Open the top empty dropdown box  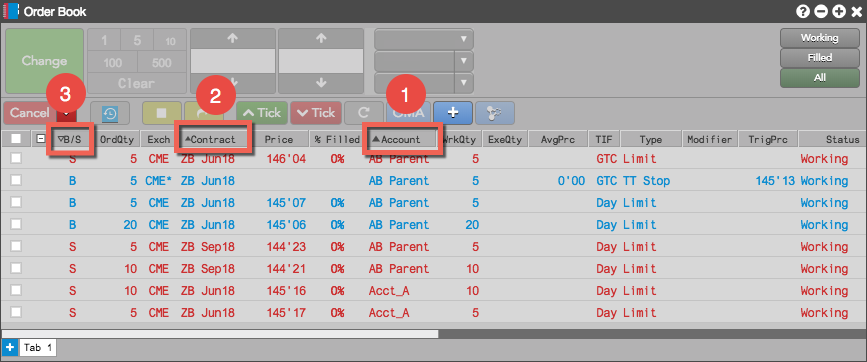[424, 39]
